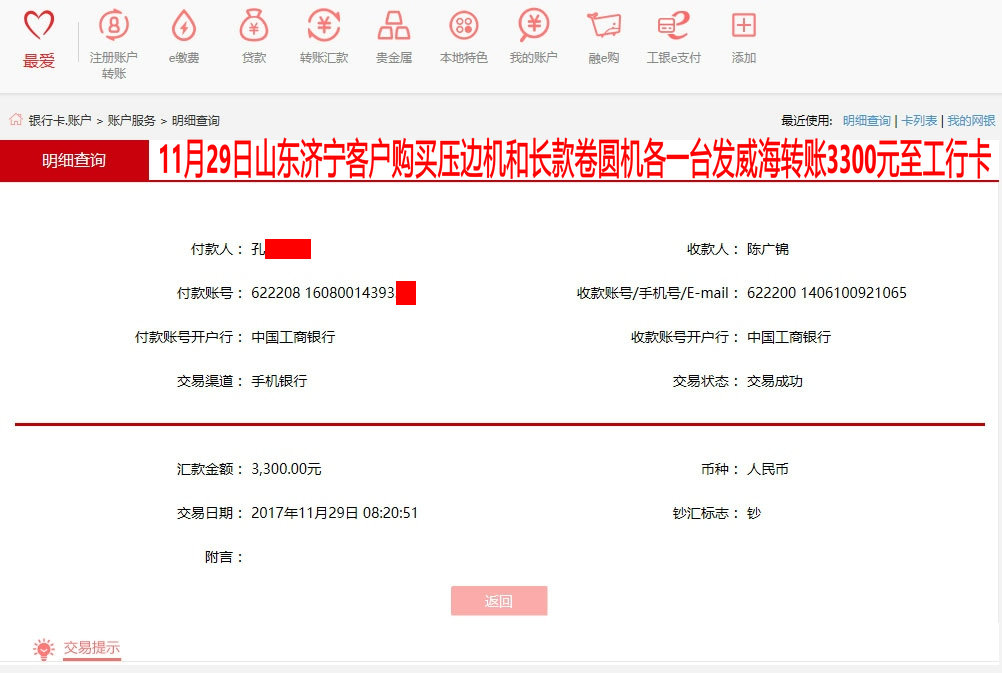The height and width of the screenshot is (673, 1002).
Task: Select the 工银e支付 payment icon
Action: (672, 36)
